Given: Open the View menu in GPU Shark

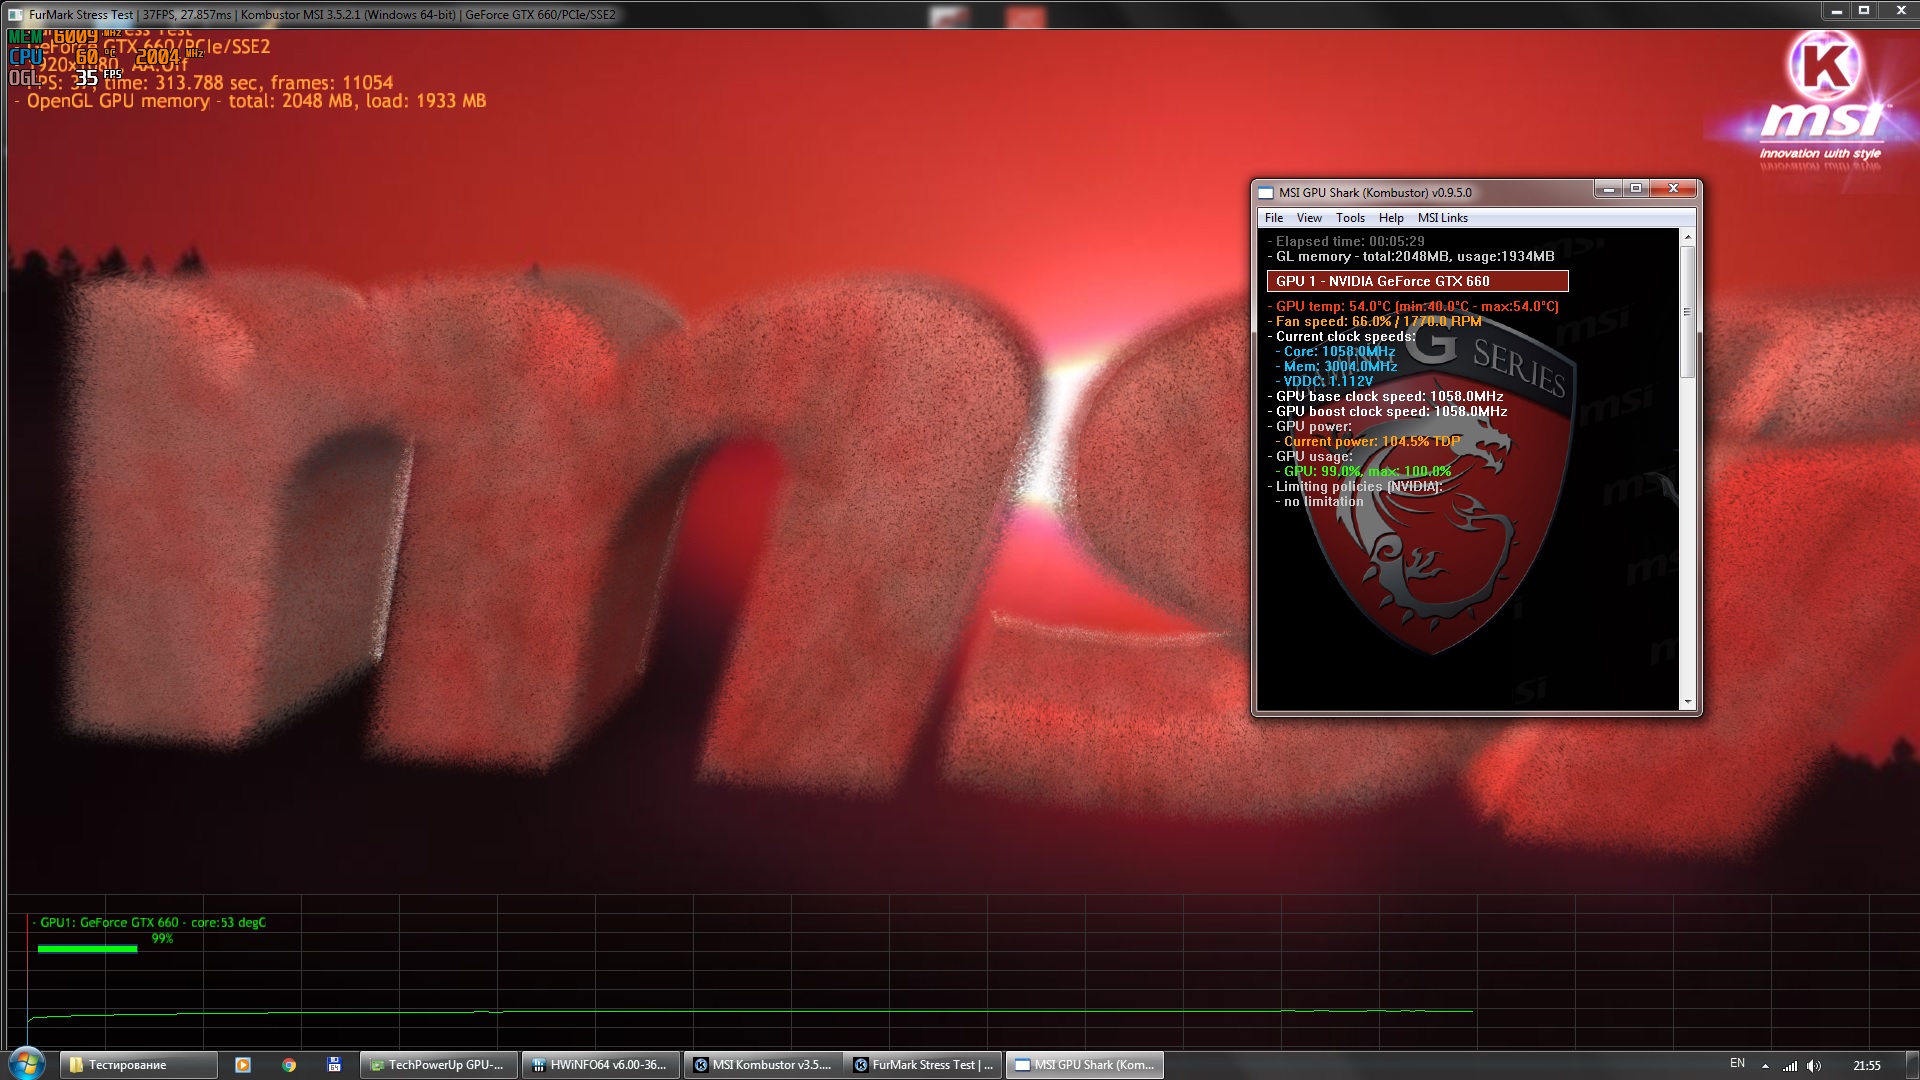Looking at the screenshot, I should pos(1309,218).
